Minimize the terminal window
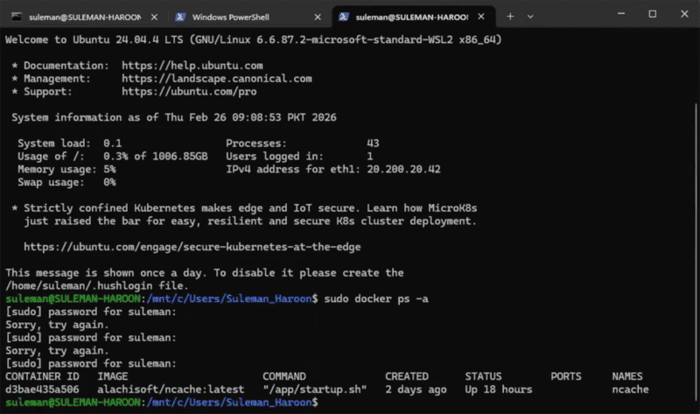The height and width of the screenshot is (414, 700). tap(621, 14)
